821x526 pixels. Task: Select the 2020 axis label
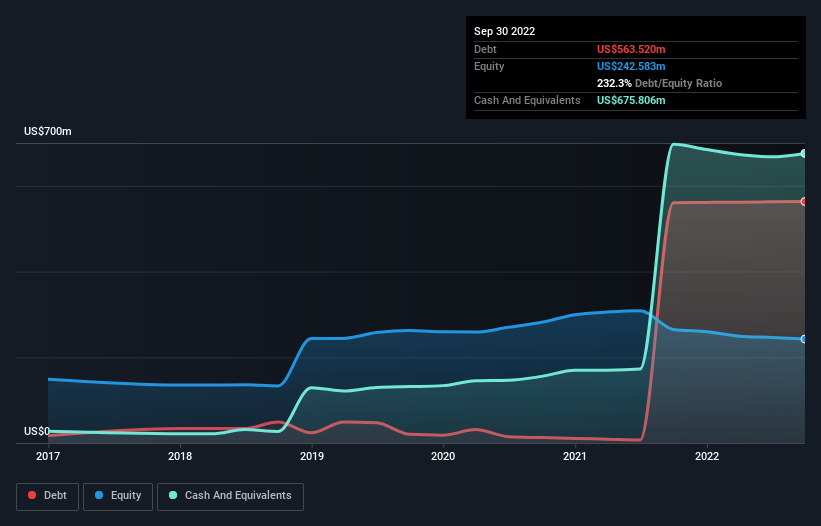coord(443,456)
